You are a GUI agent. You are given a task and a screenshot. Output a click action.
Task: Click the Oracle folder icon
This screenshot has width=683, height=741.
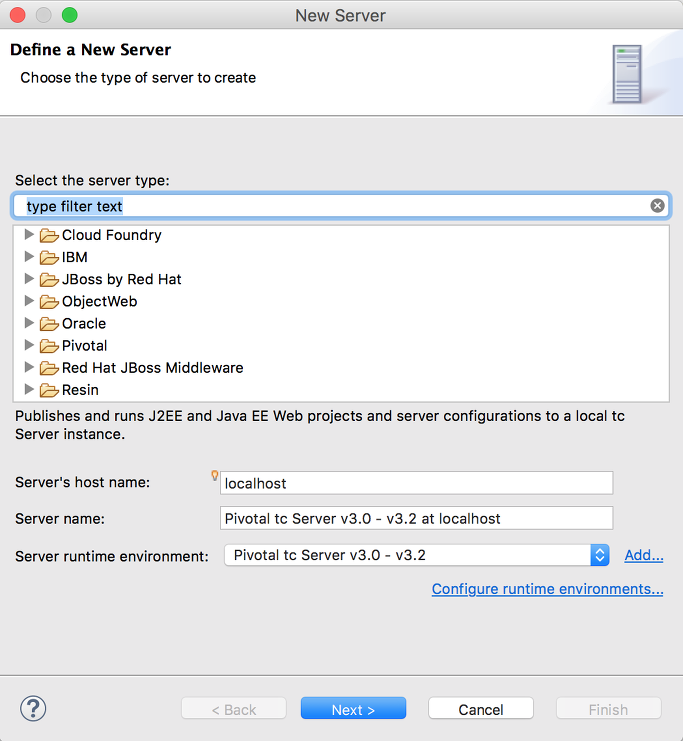49,324
